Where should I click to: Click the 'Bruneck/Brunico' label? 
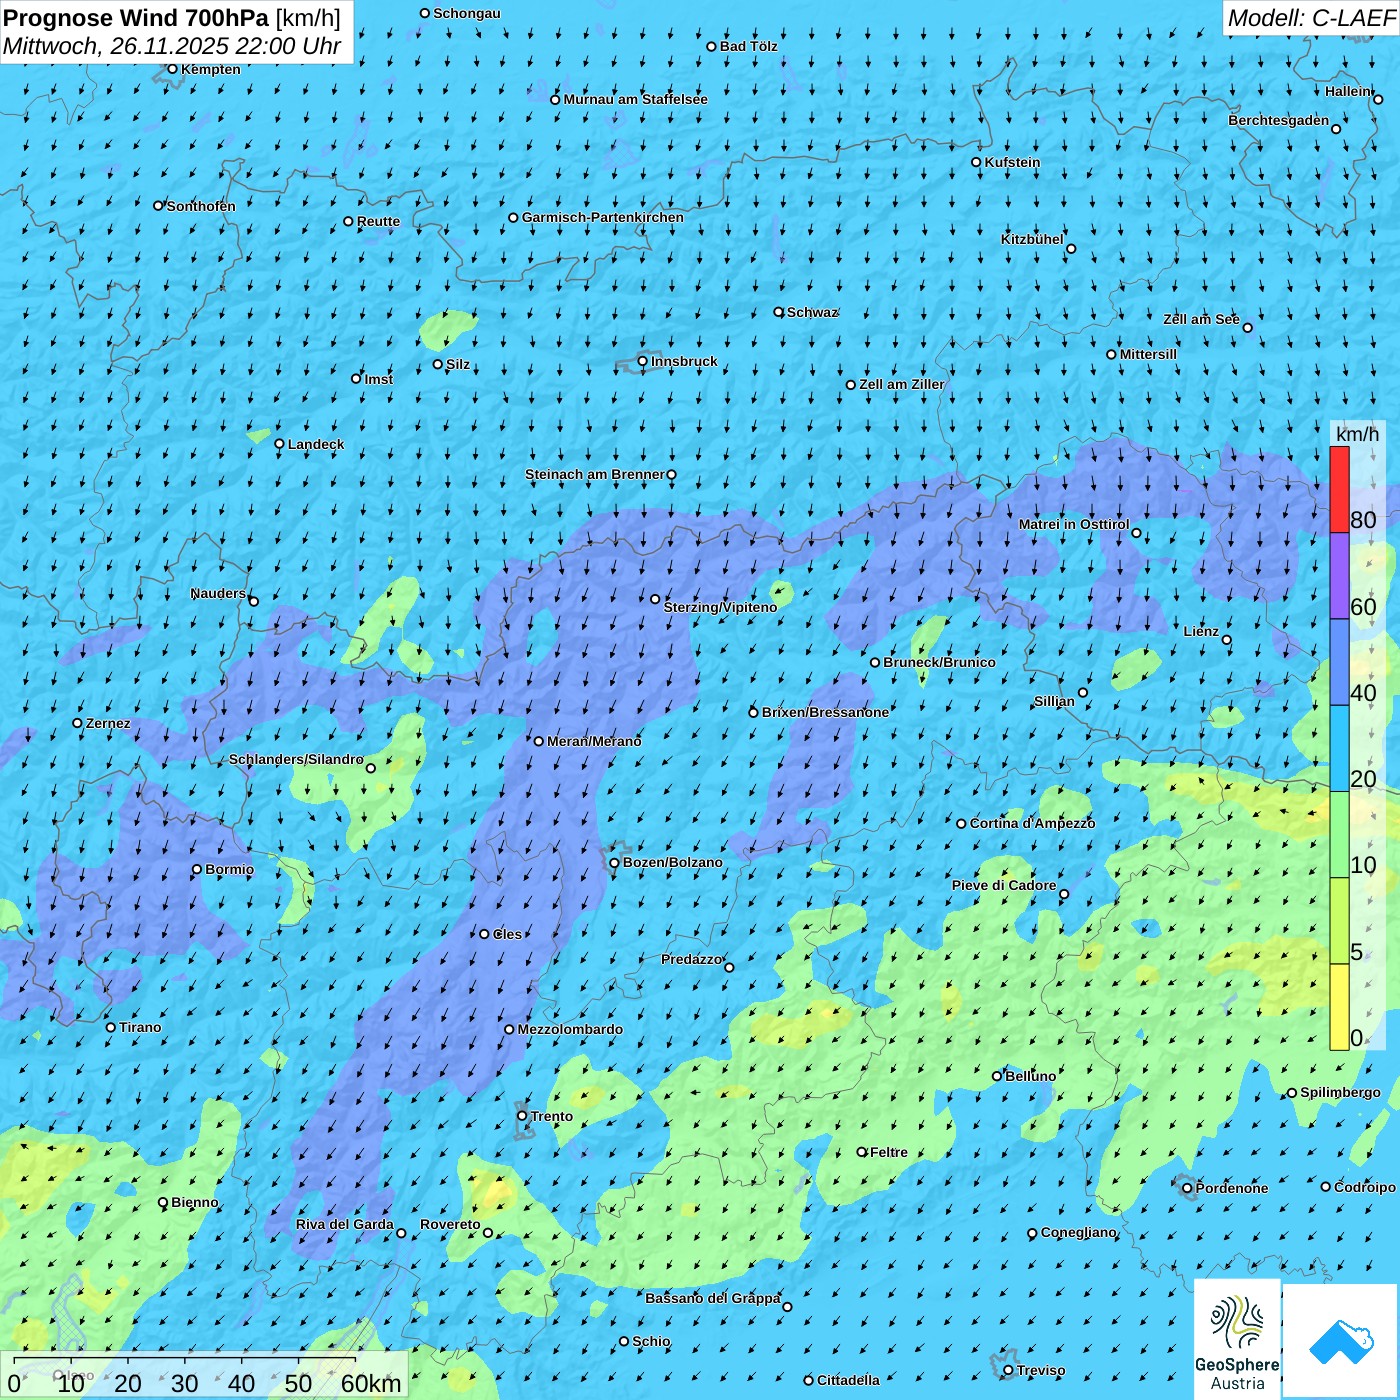pyautogui.click(x=939, y=662)
